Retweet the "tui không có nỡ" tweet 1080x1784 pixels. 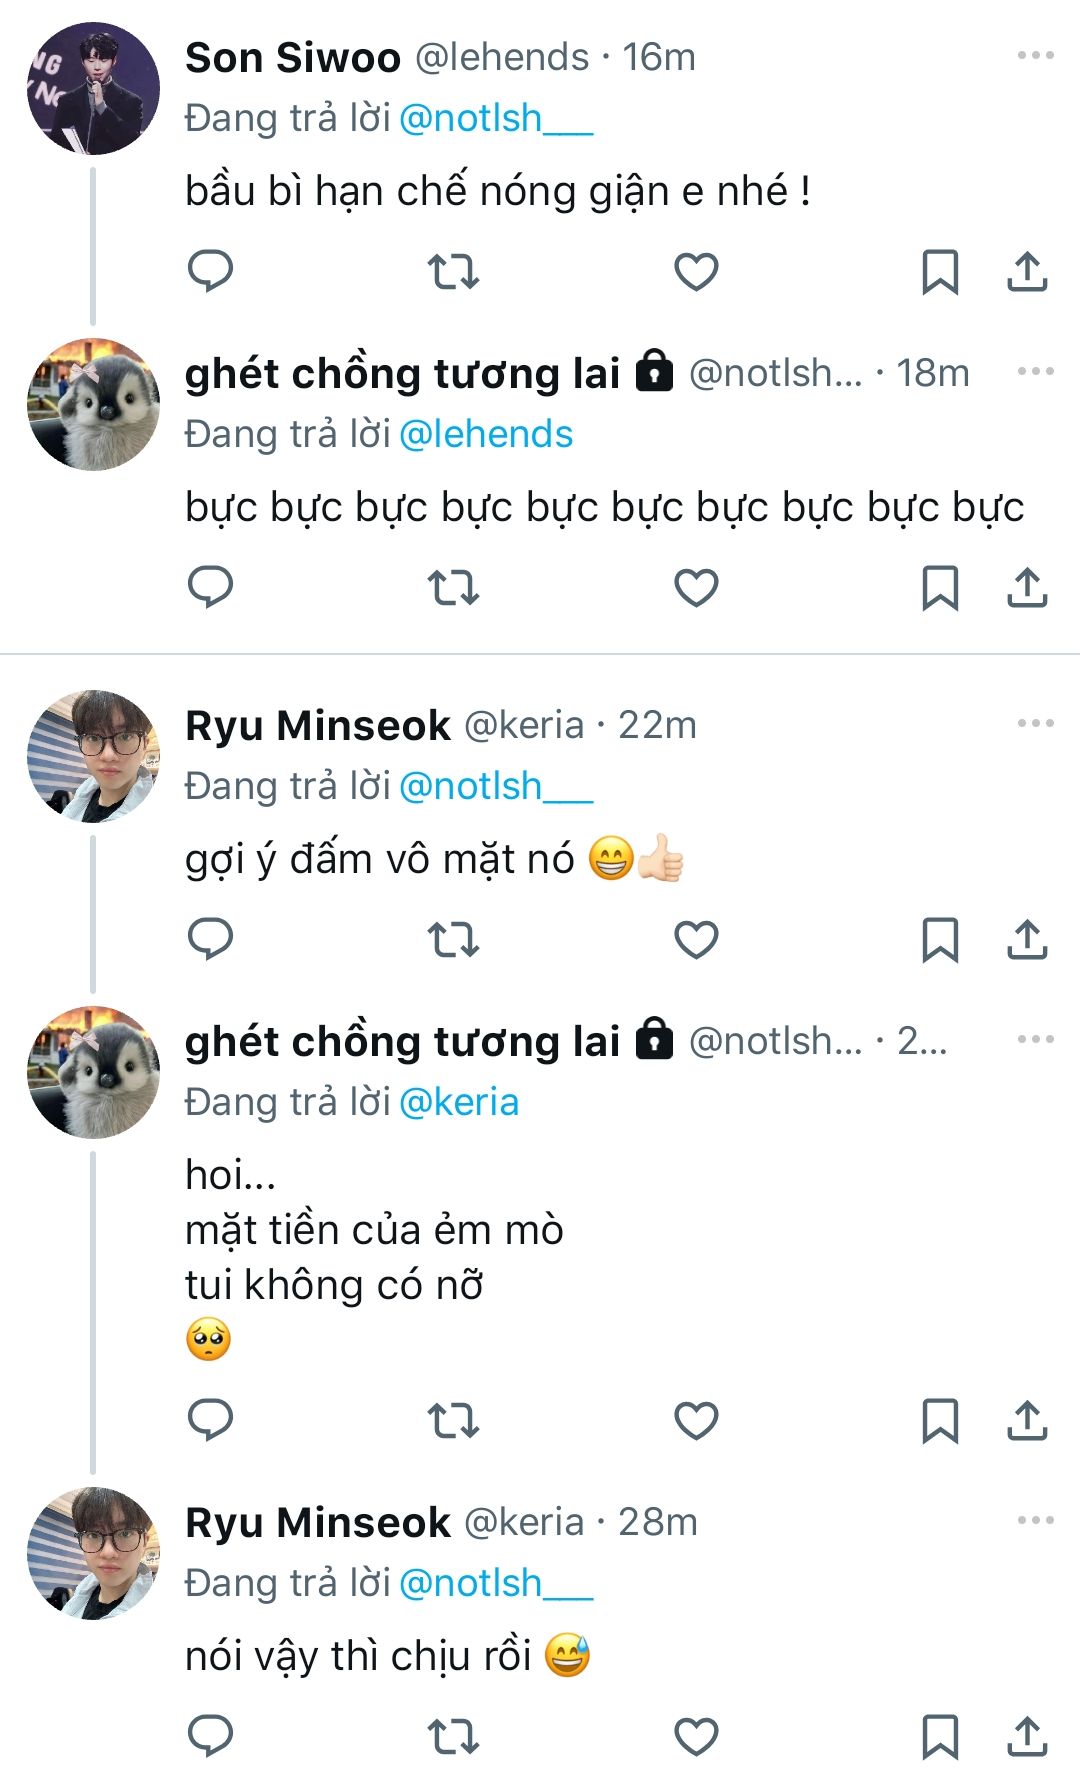[453, 1419]
